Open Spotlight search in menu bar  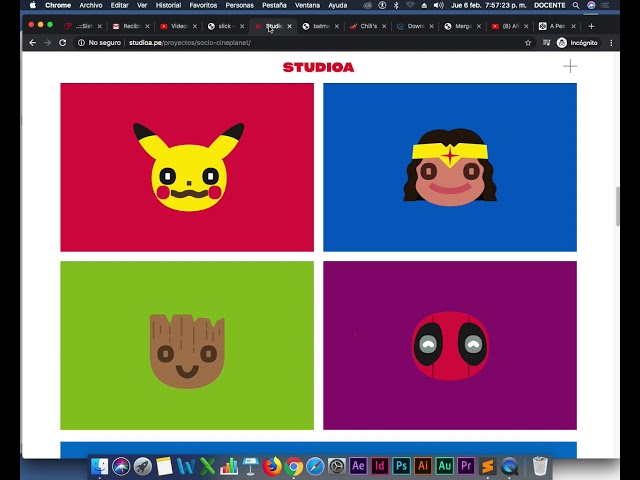point(576,5)
